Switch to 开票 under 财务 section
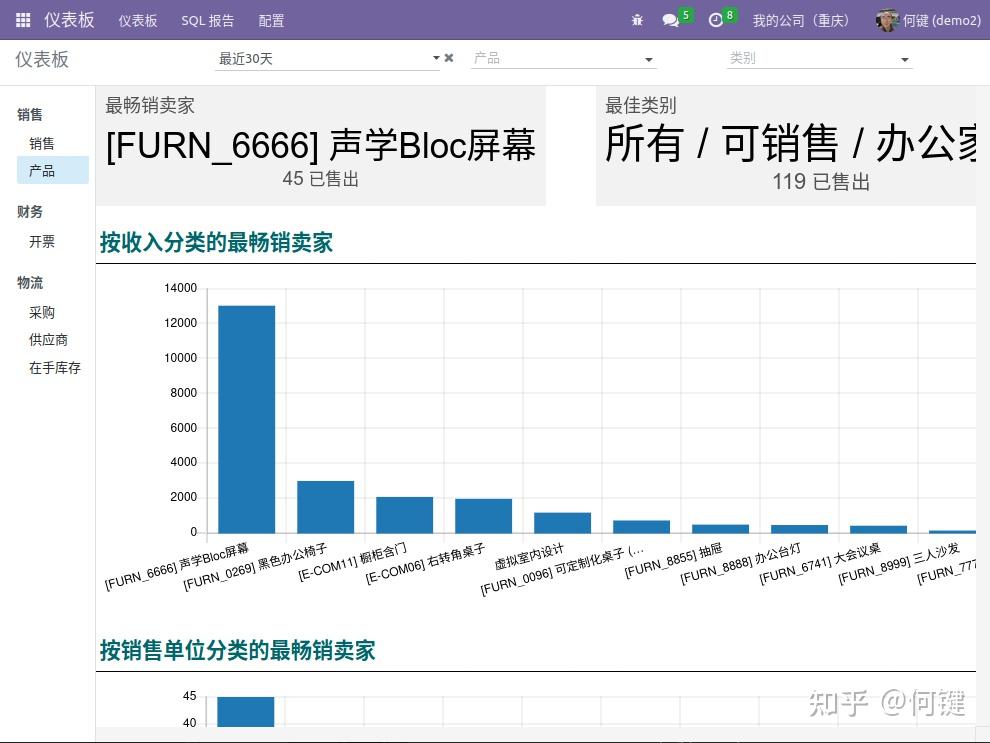This screenshot has width=990, height=743. tap(42, 241)
